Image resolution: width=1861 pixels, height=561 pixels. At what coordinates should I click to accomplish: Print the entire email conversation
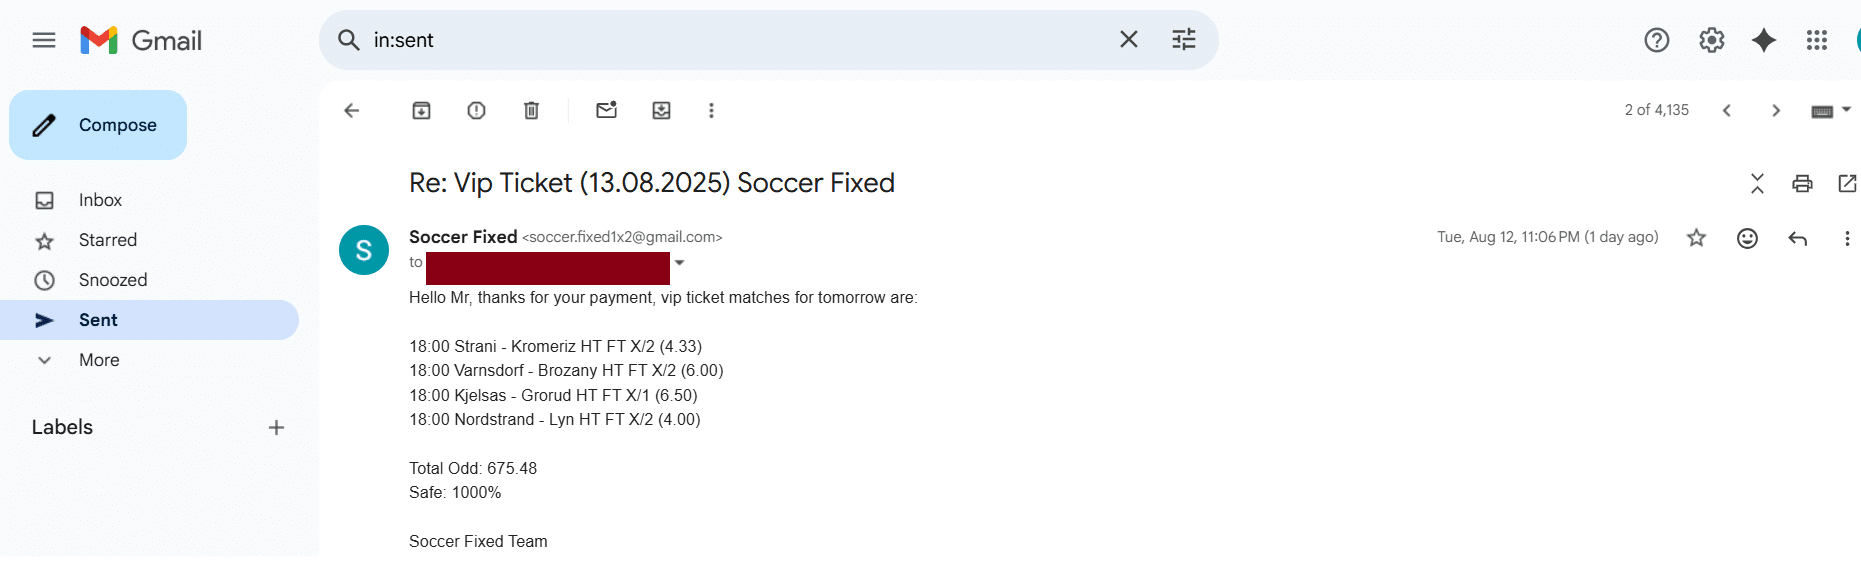coord(1802,183)
